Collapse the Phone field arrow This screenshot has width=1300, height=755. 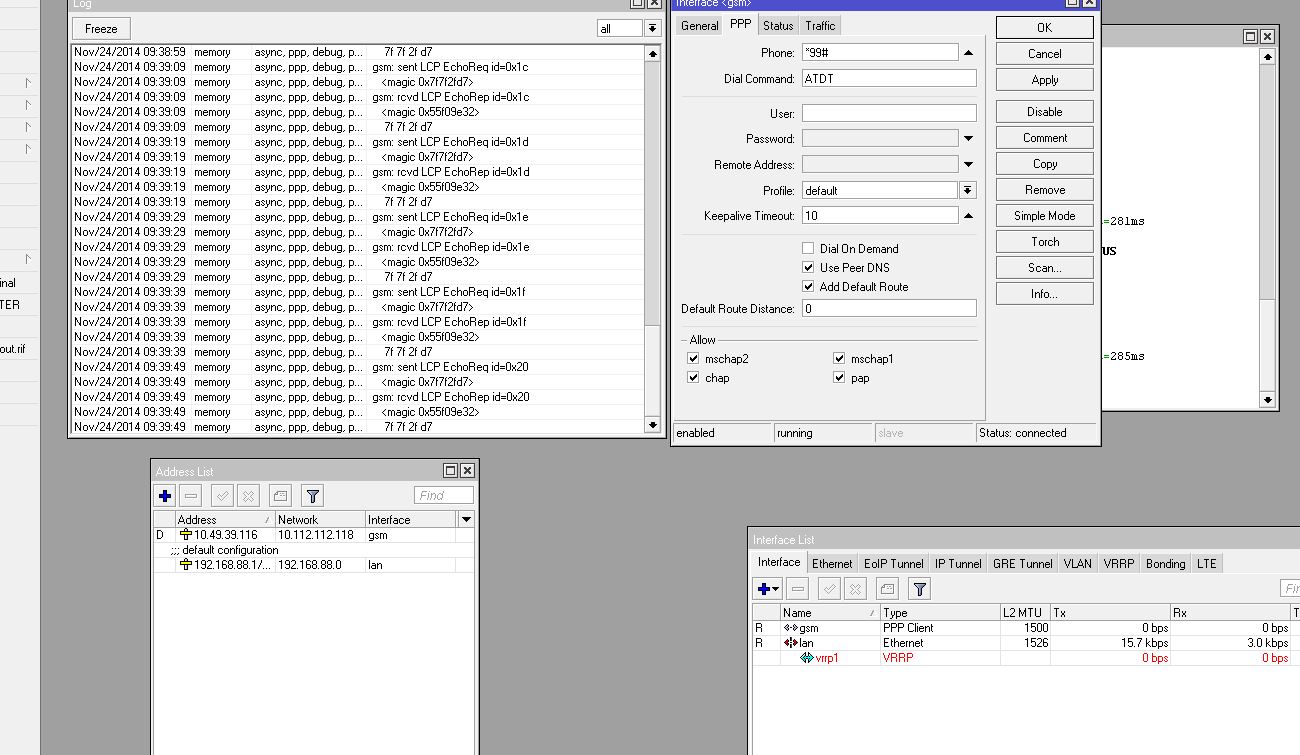click(x=968, y=53)
